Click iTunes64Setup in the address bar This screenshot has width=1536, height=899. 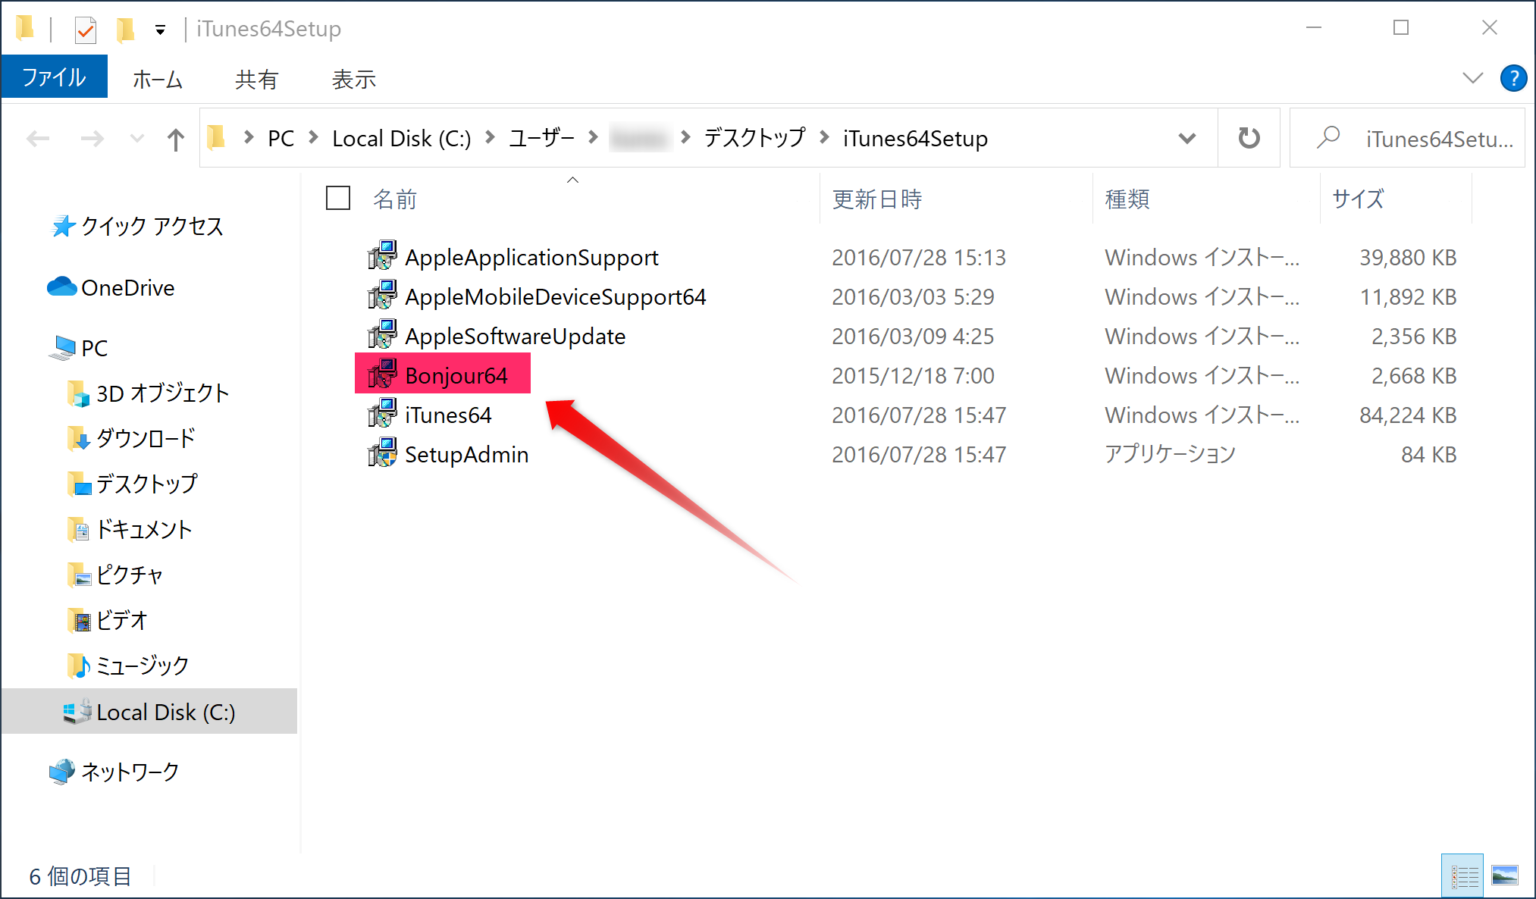click(x=915, y=138)
